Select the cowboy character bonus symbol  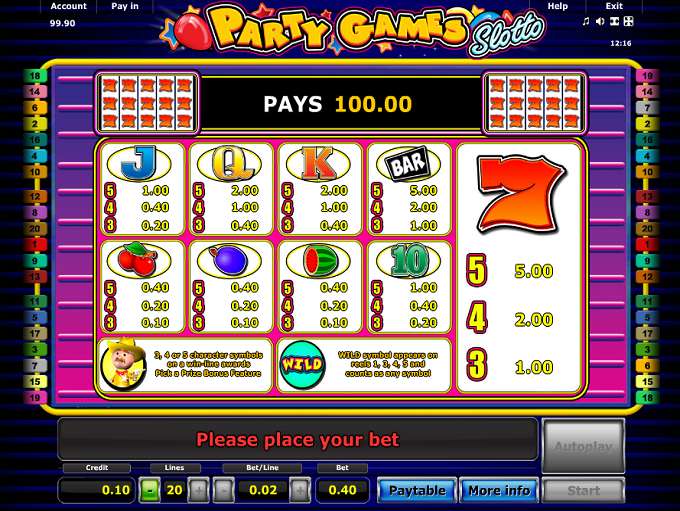click(123, 364)
